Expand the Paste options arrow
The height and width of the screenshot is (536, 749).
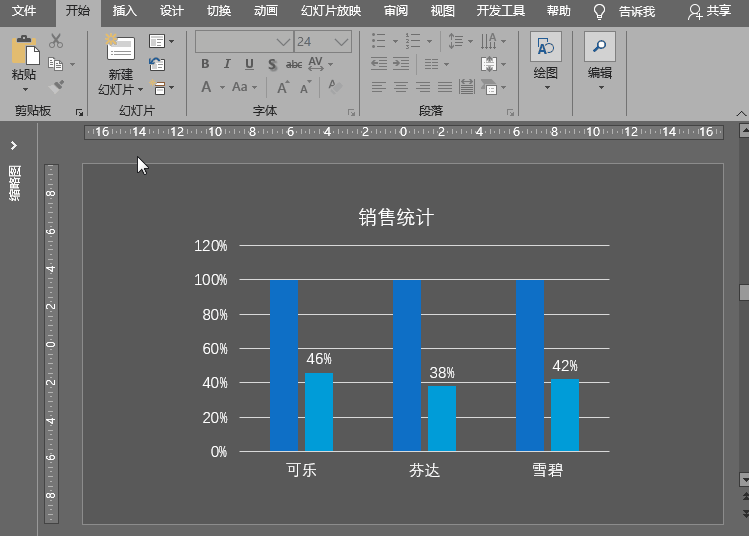pyautogui.click(x=25, y=89)
